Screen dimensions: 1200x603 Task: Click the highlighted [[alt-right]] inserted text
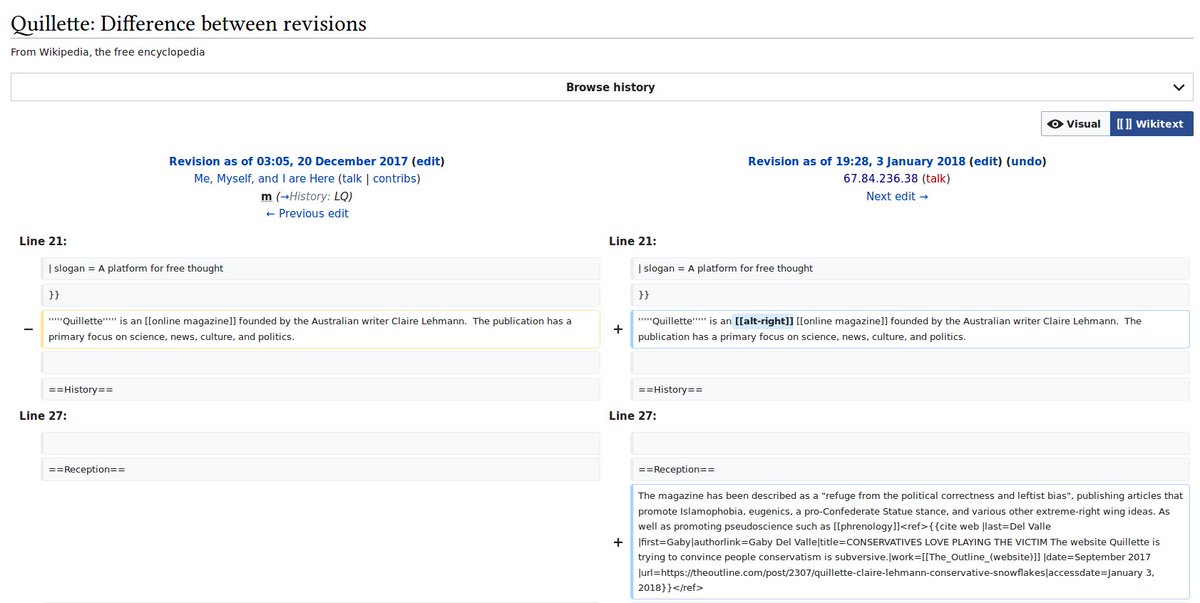[764, 321]
